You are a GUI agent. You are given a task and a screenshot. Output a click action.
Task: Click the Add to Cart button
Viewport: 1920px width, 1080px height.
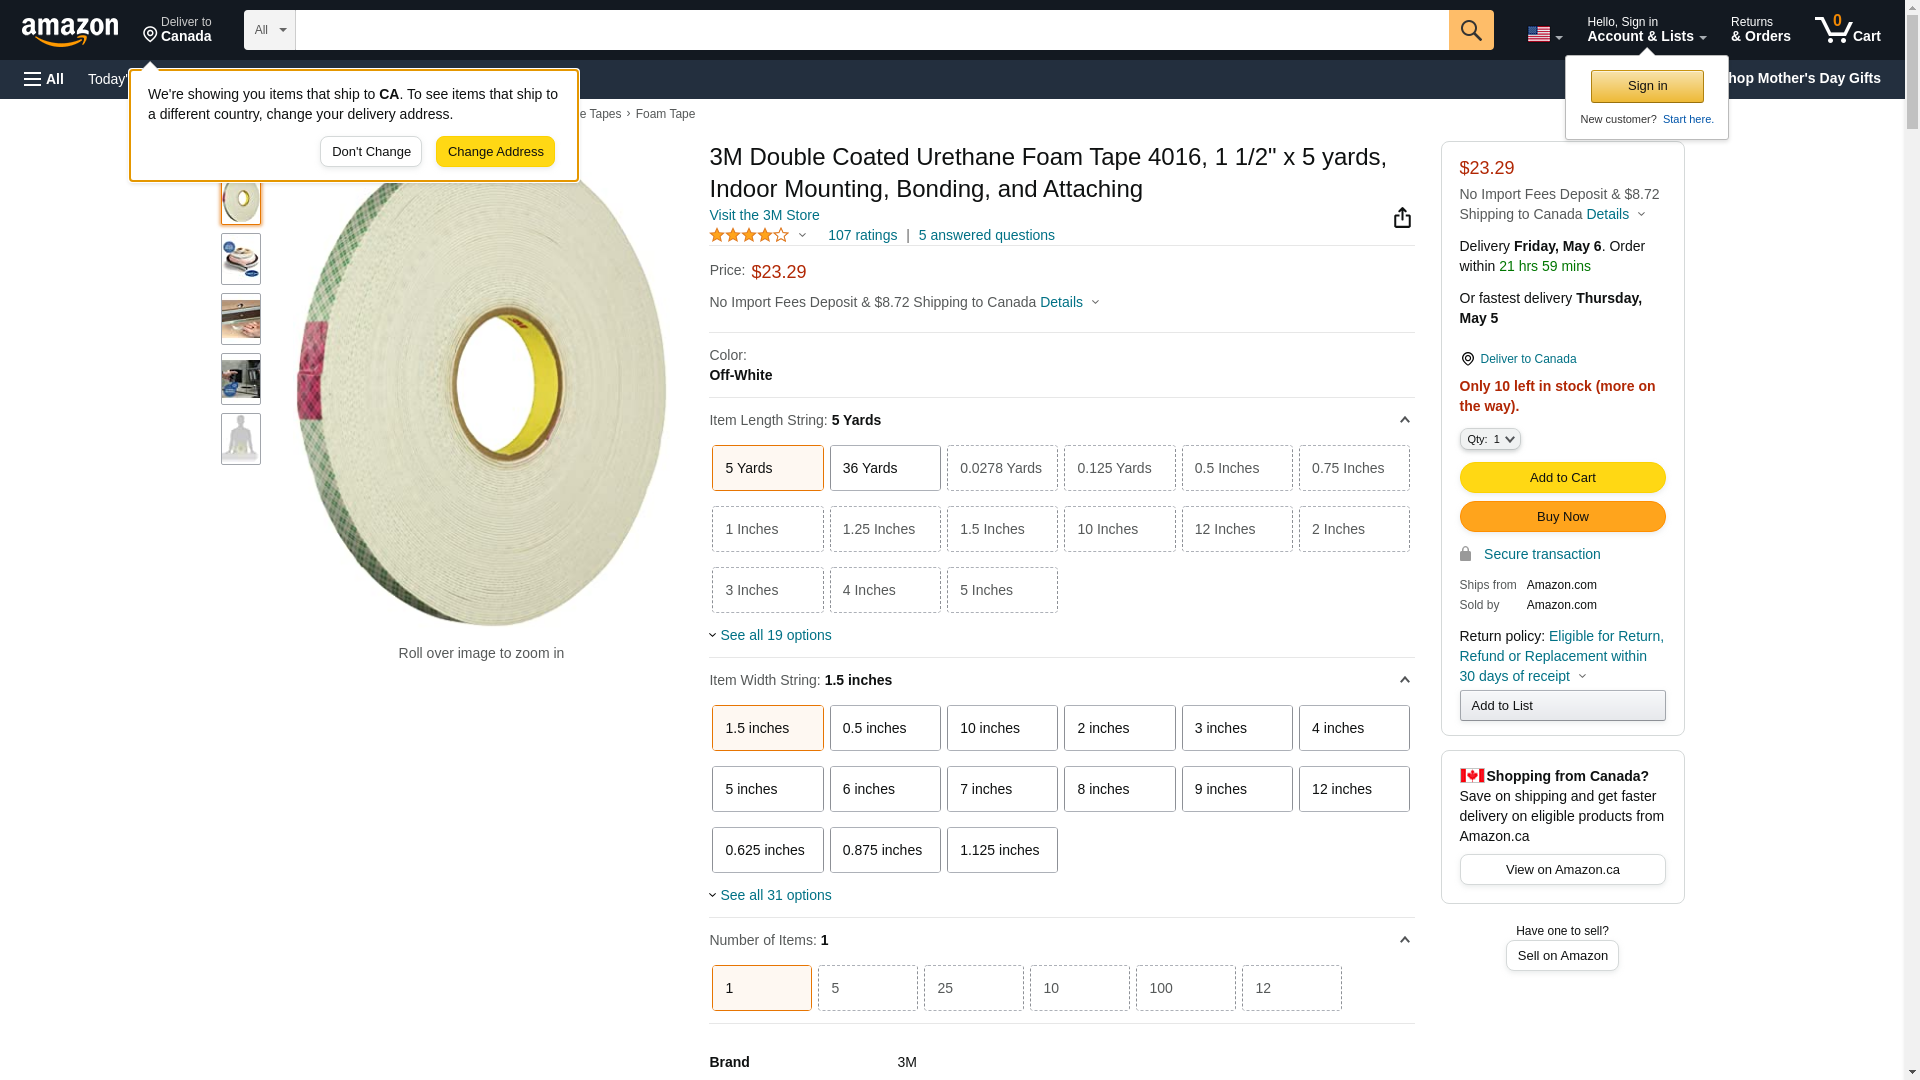[1562, 478]
